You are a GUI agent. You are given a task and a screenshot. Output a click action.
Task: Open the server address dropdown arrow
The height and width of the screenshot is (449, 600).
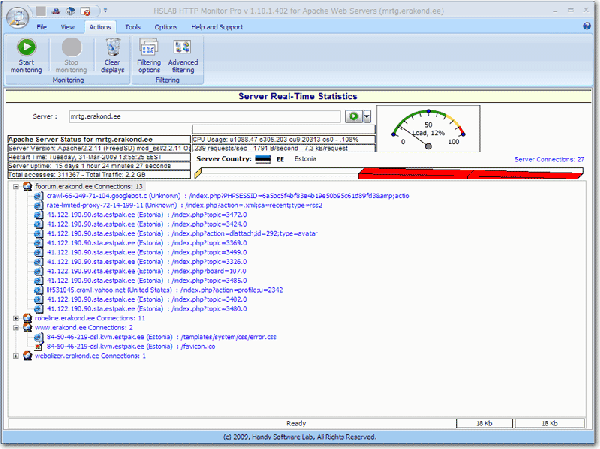point(367,117)
